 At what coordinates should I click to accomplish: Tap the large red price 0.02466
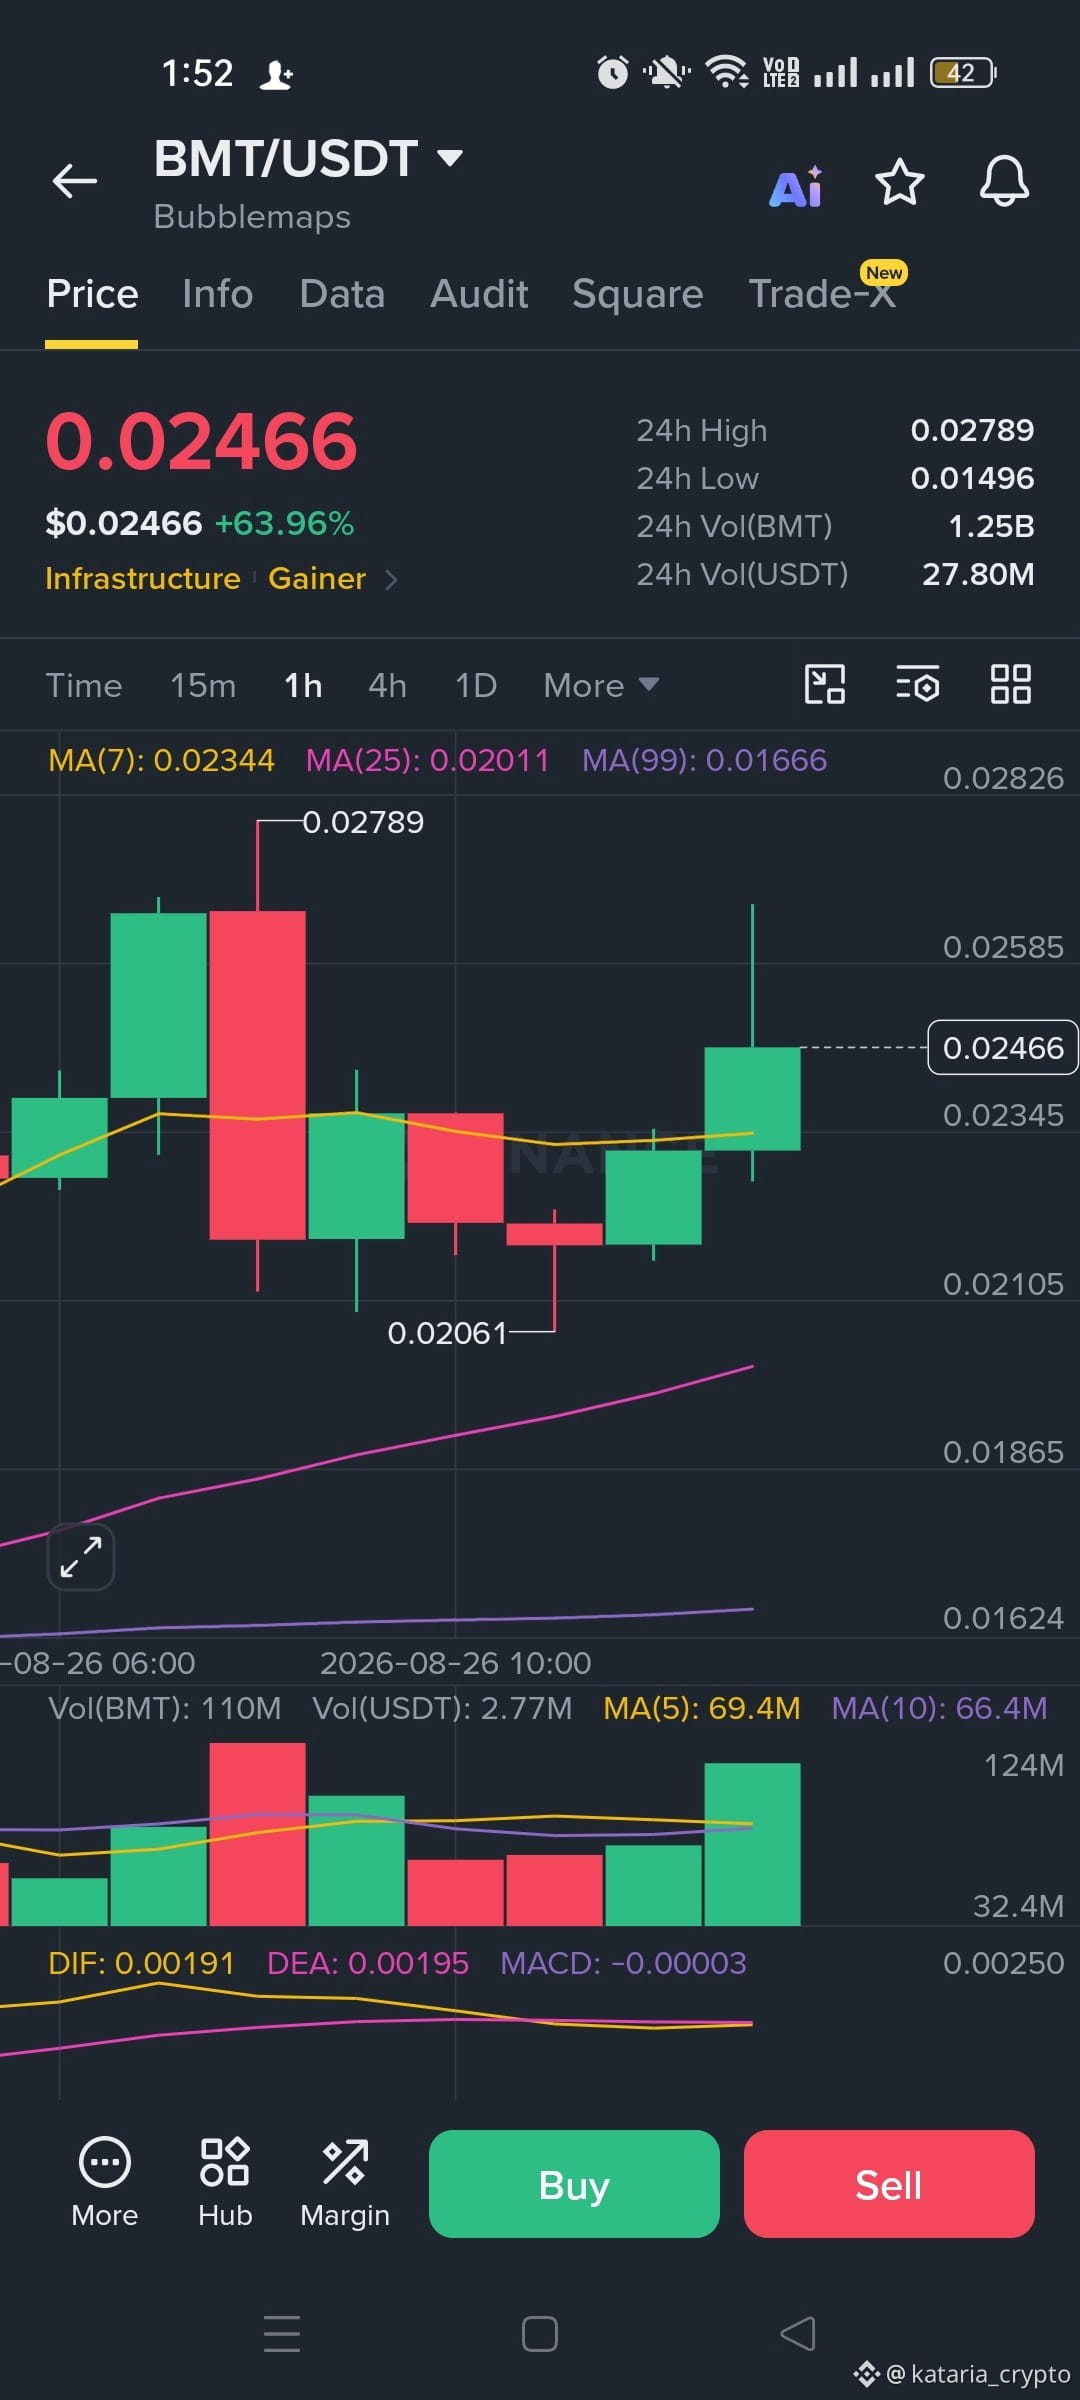coord(201,442)
